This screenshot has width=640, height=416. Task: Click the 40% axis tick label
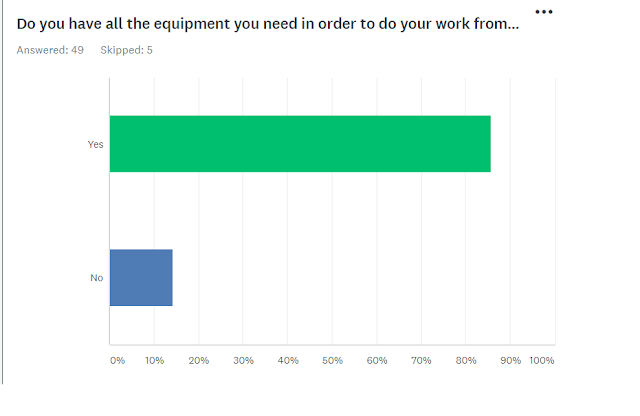[x=288, y=360]
